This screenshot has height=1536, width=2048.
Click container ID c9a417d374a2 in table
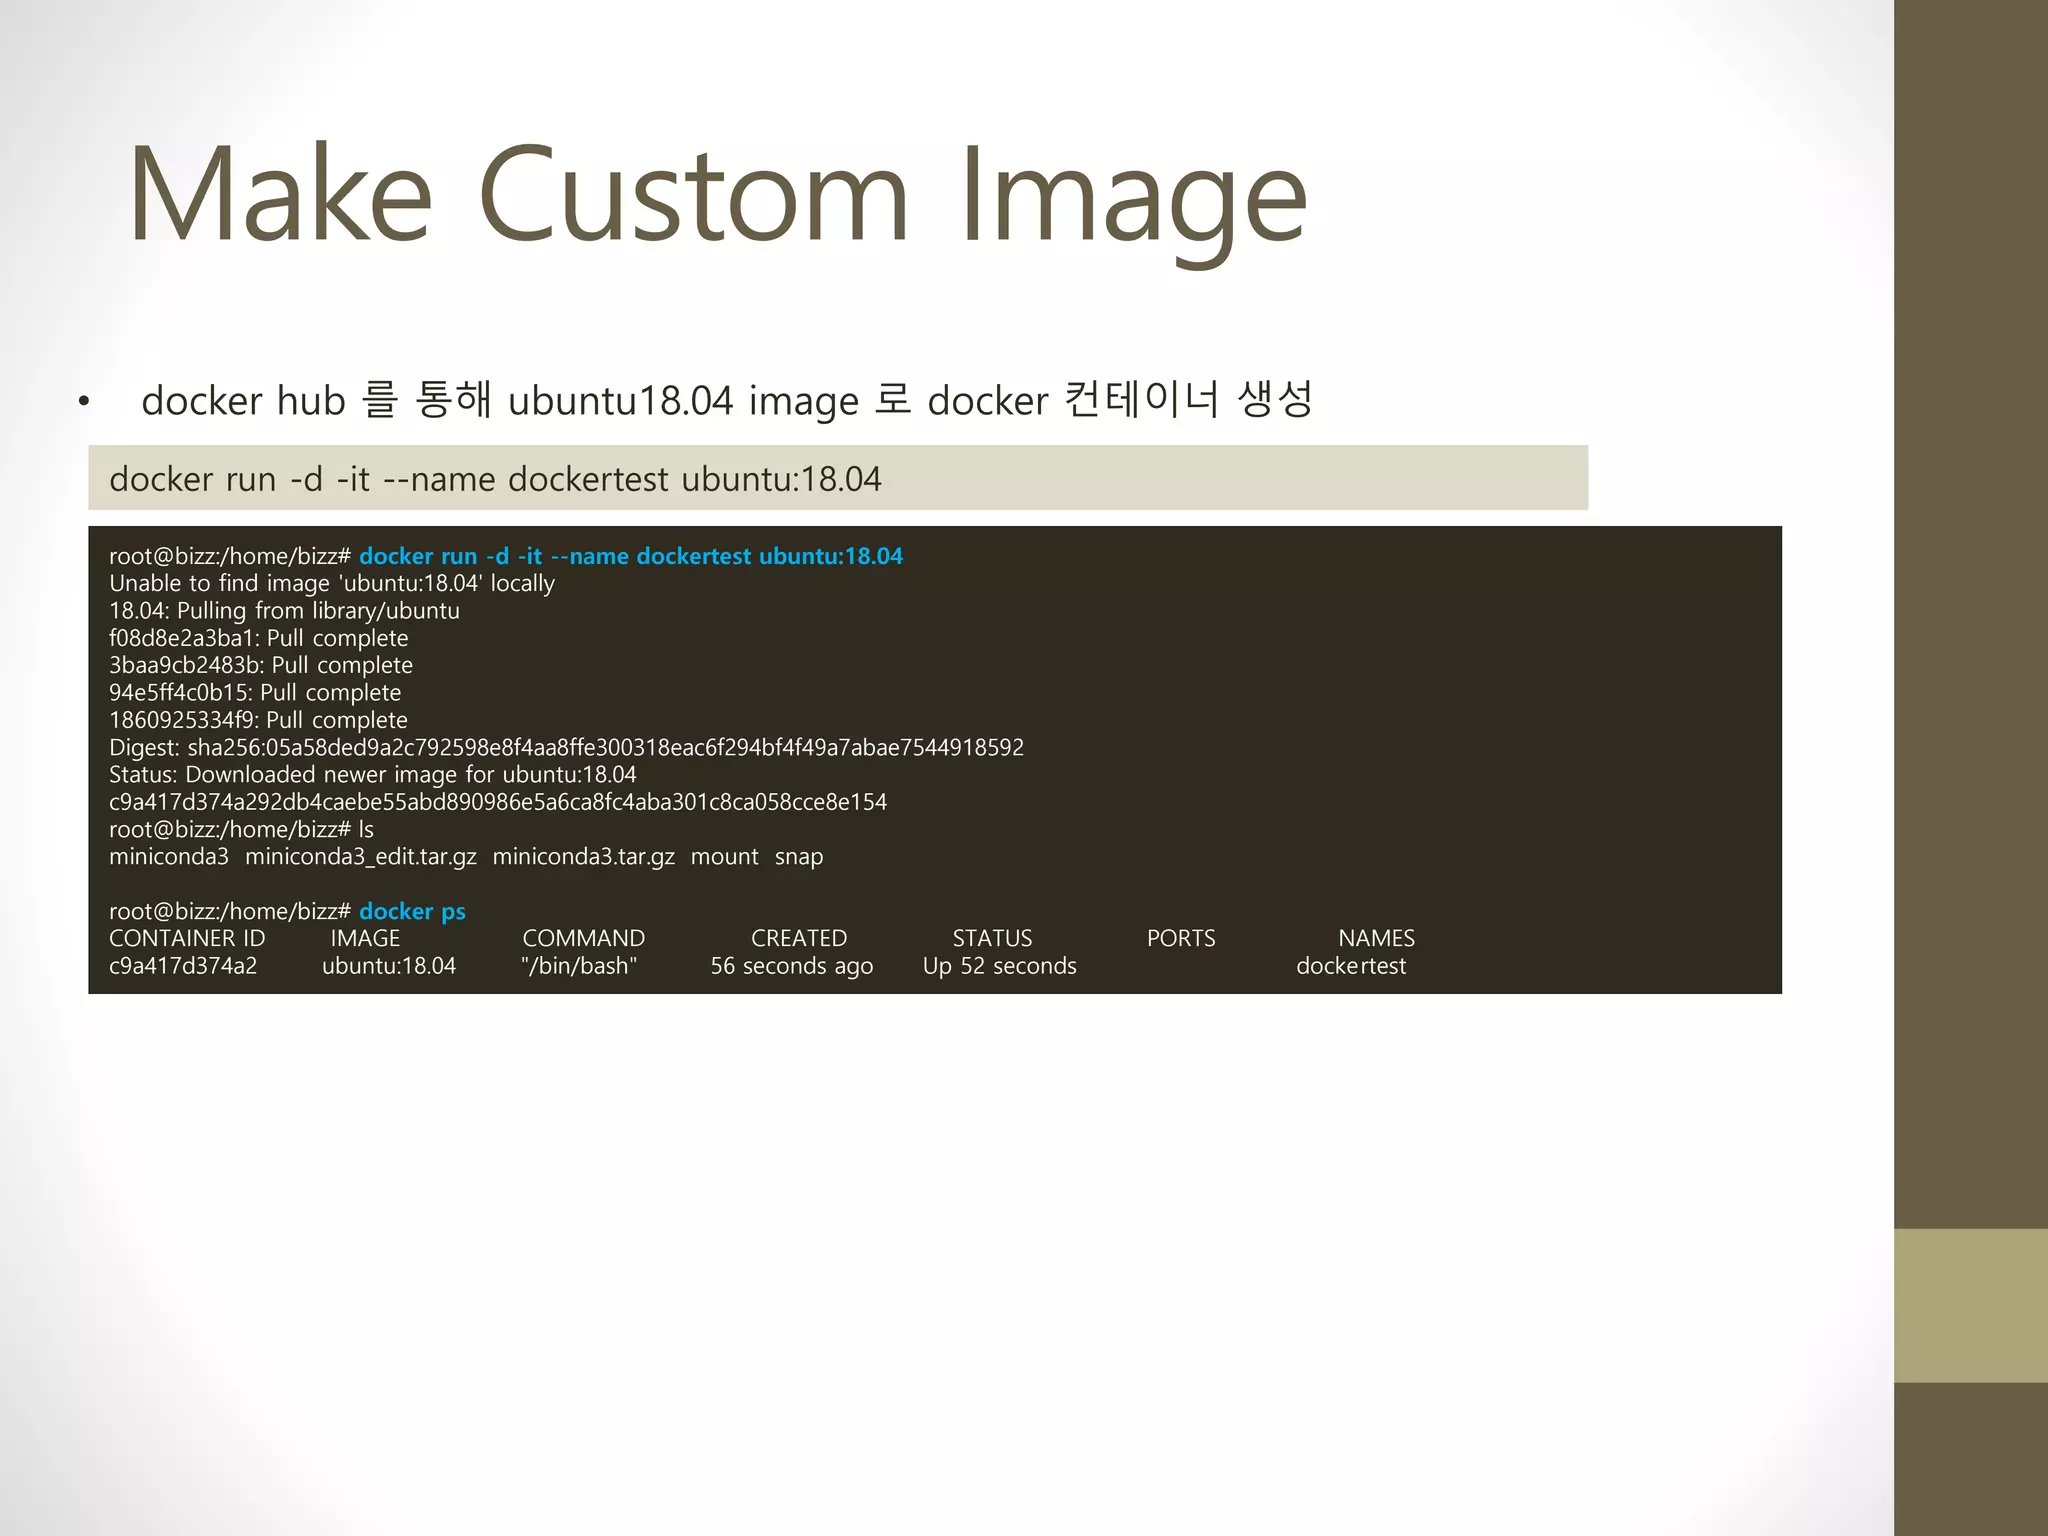(x=183, y=966)
